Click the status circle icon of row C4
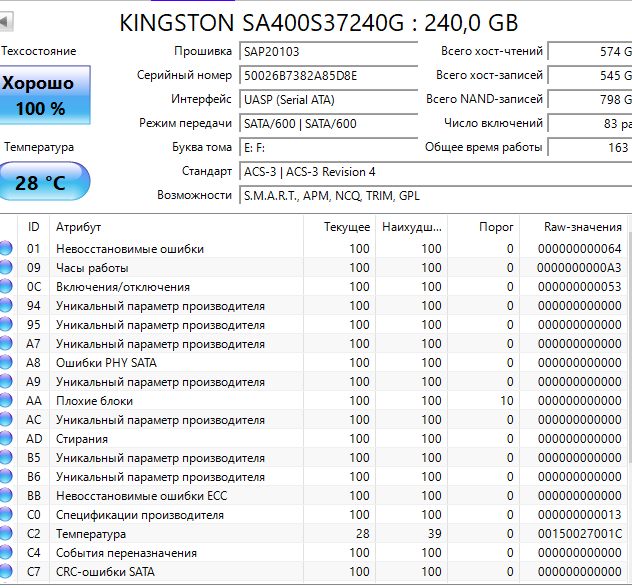The height and width of the screenshot is (588, 632). tap(6, 553)
